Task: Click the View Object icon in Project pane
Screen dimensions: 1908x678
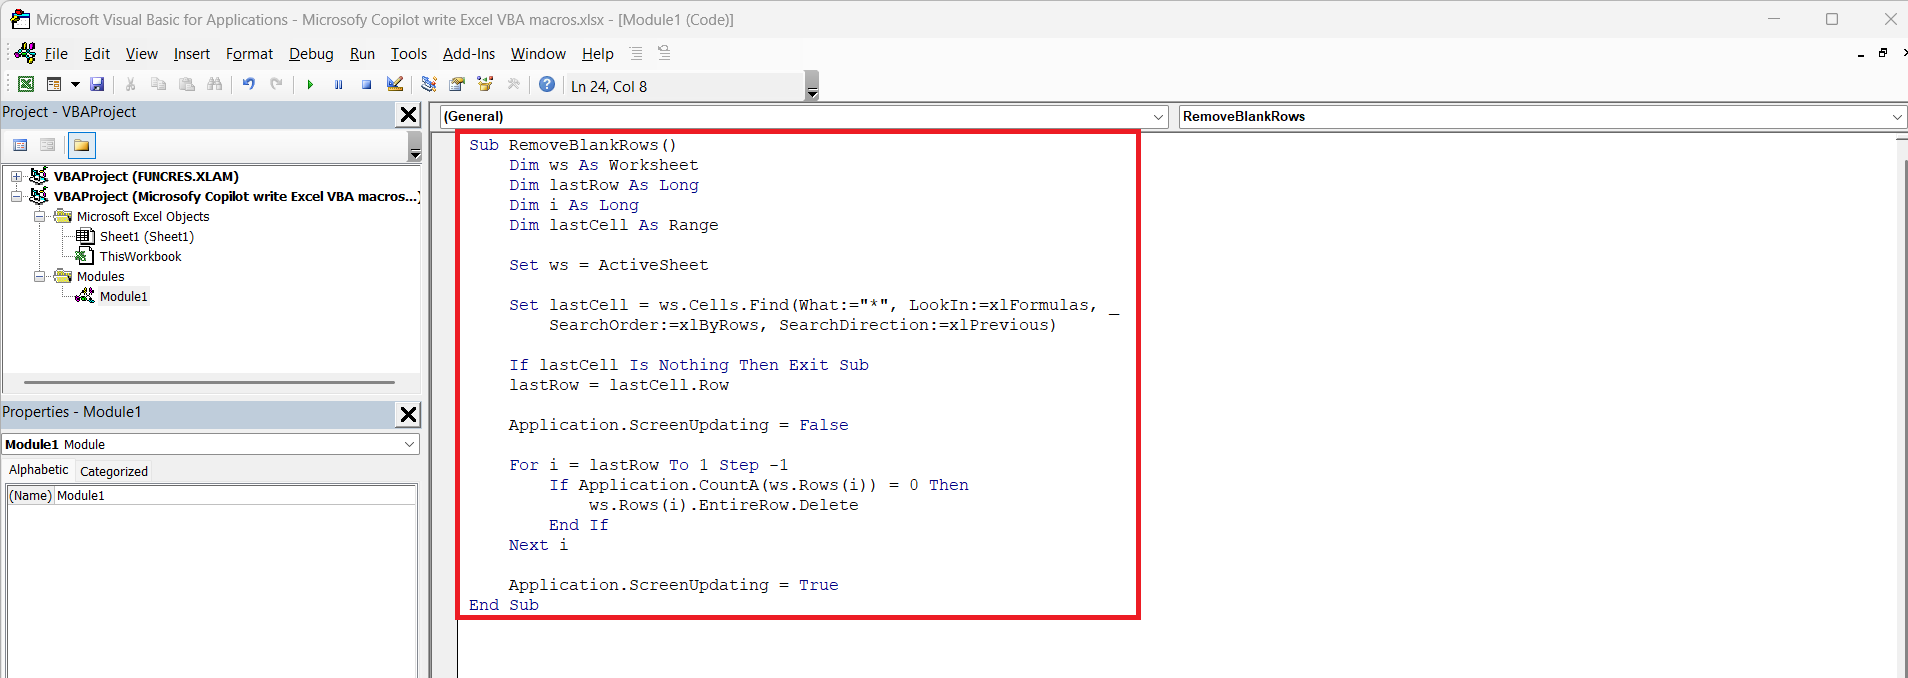Action: [x=47, y=145]
